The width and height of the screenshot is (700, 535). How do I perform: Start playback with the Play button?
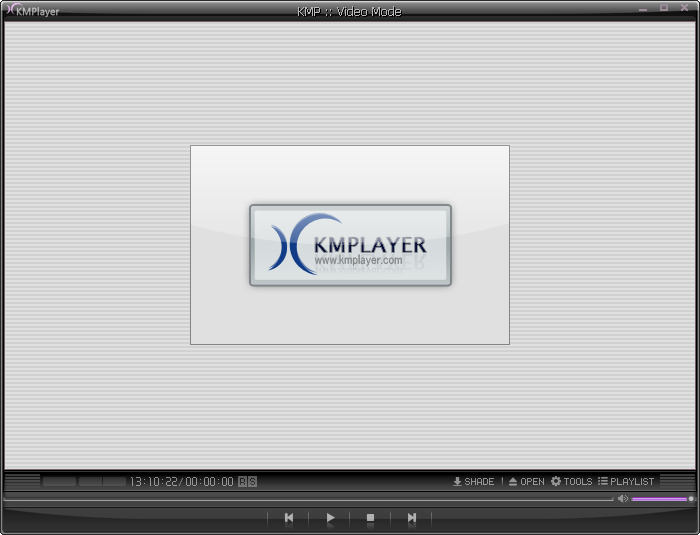(329, 518)
